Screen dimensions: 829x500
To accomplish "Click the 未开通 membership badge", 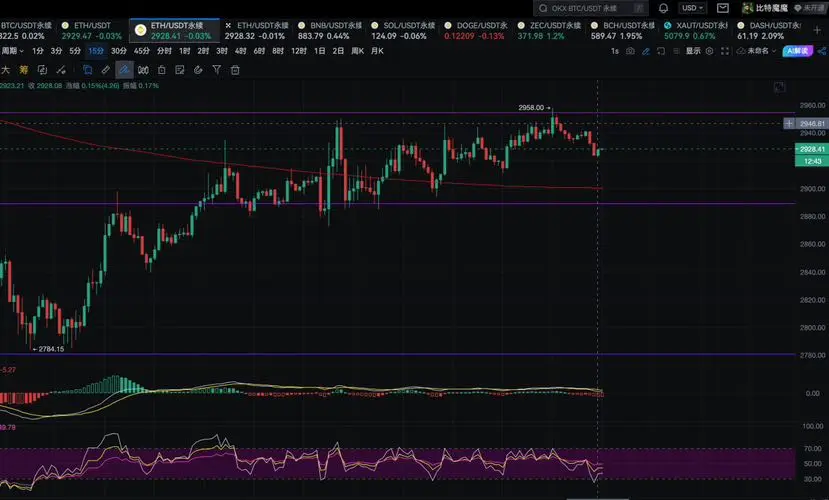I will [x=809, y=8].
